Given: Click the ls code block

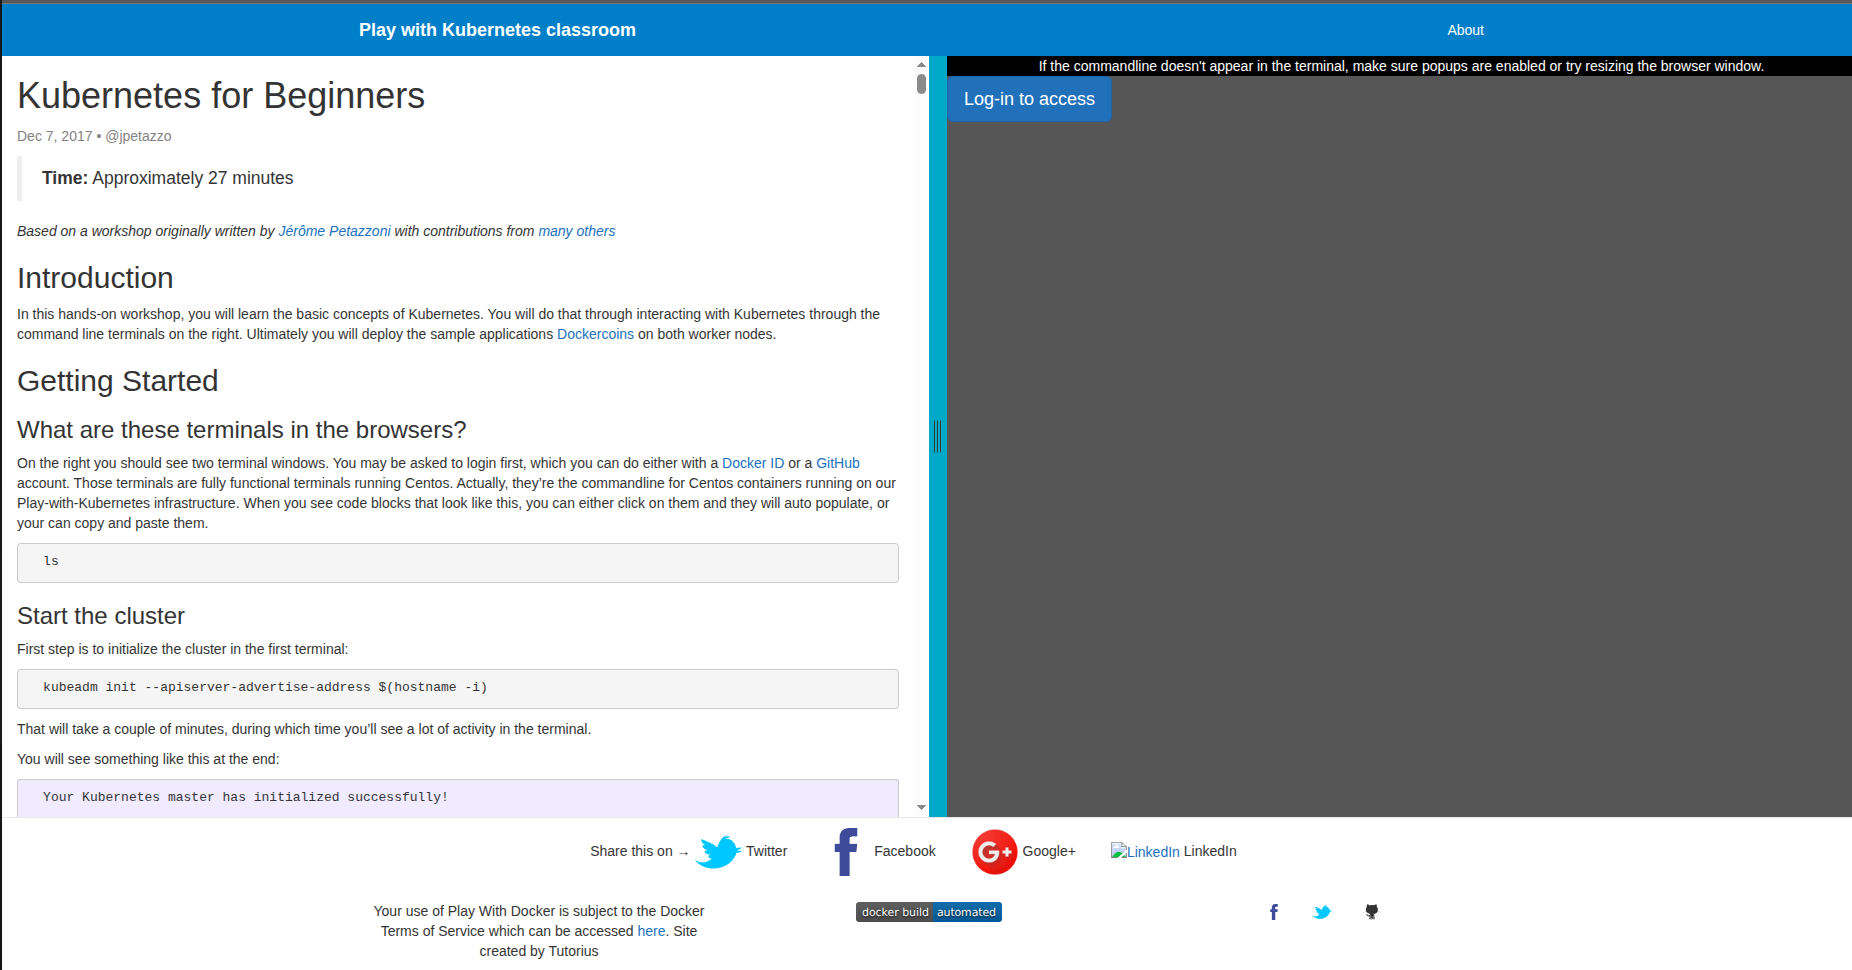Looking at the screenshot, I should pos(458,563).
